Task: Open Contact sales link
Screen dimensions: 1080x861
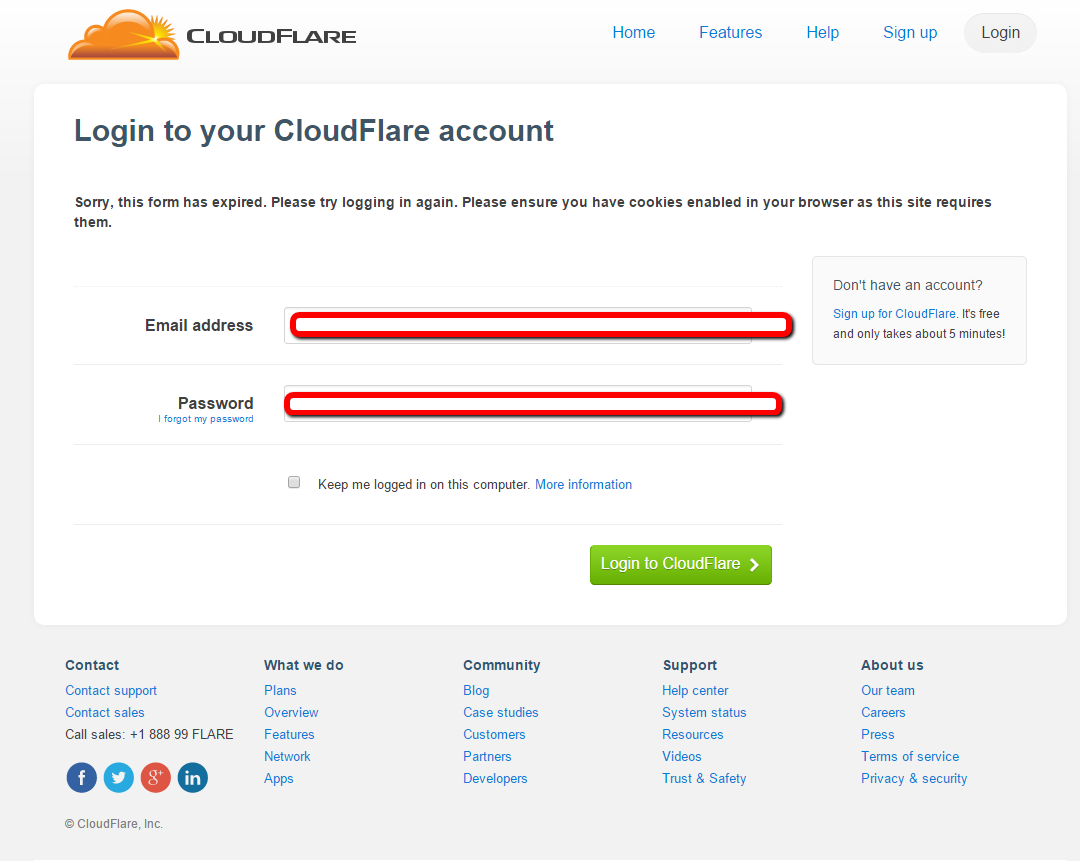Action: pyautogui.click(x=105, y=712)
